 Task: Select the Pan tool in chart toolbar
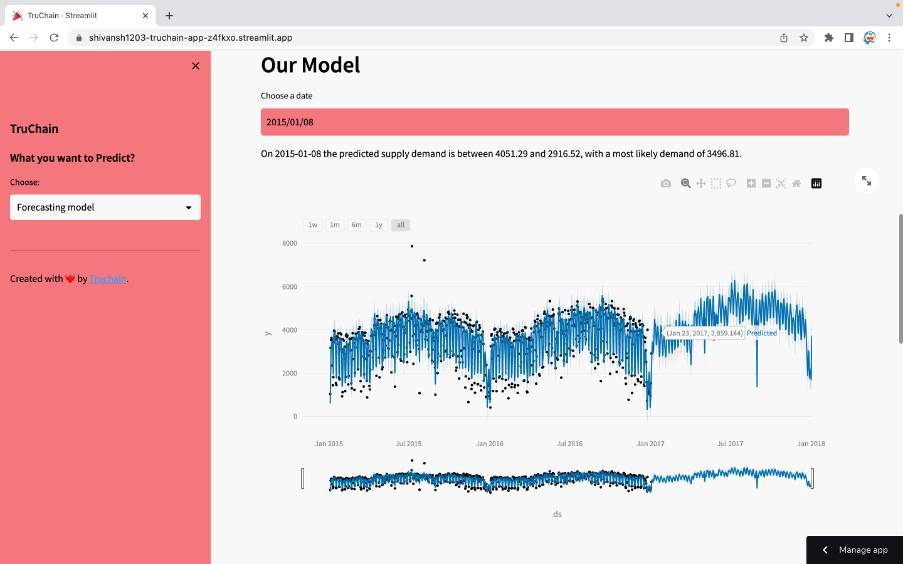pos(701,183)
